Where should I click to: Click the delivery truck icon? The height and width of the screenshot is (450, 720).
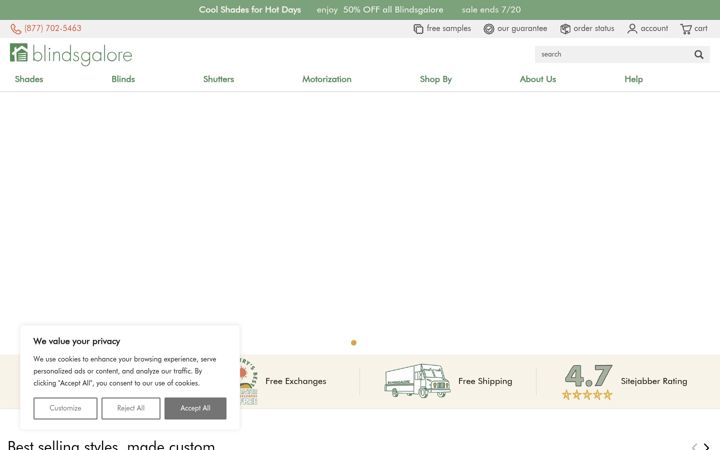417,381
